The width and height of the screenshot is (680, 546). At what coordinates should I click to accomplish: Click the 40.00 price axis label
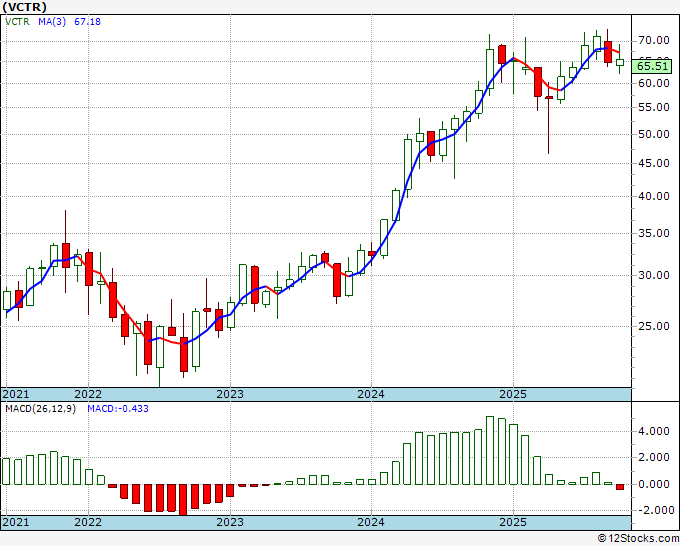tap(654, 196)
